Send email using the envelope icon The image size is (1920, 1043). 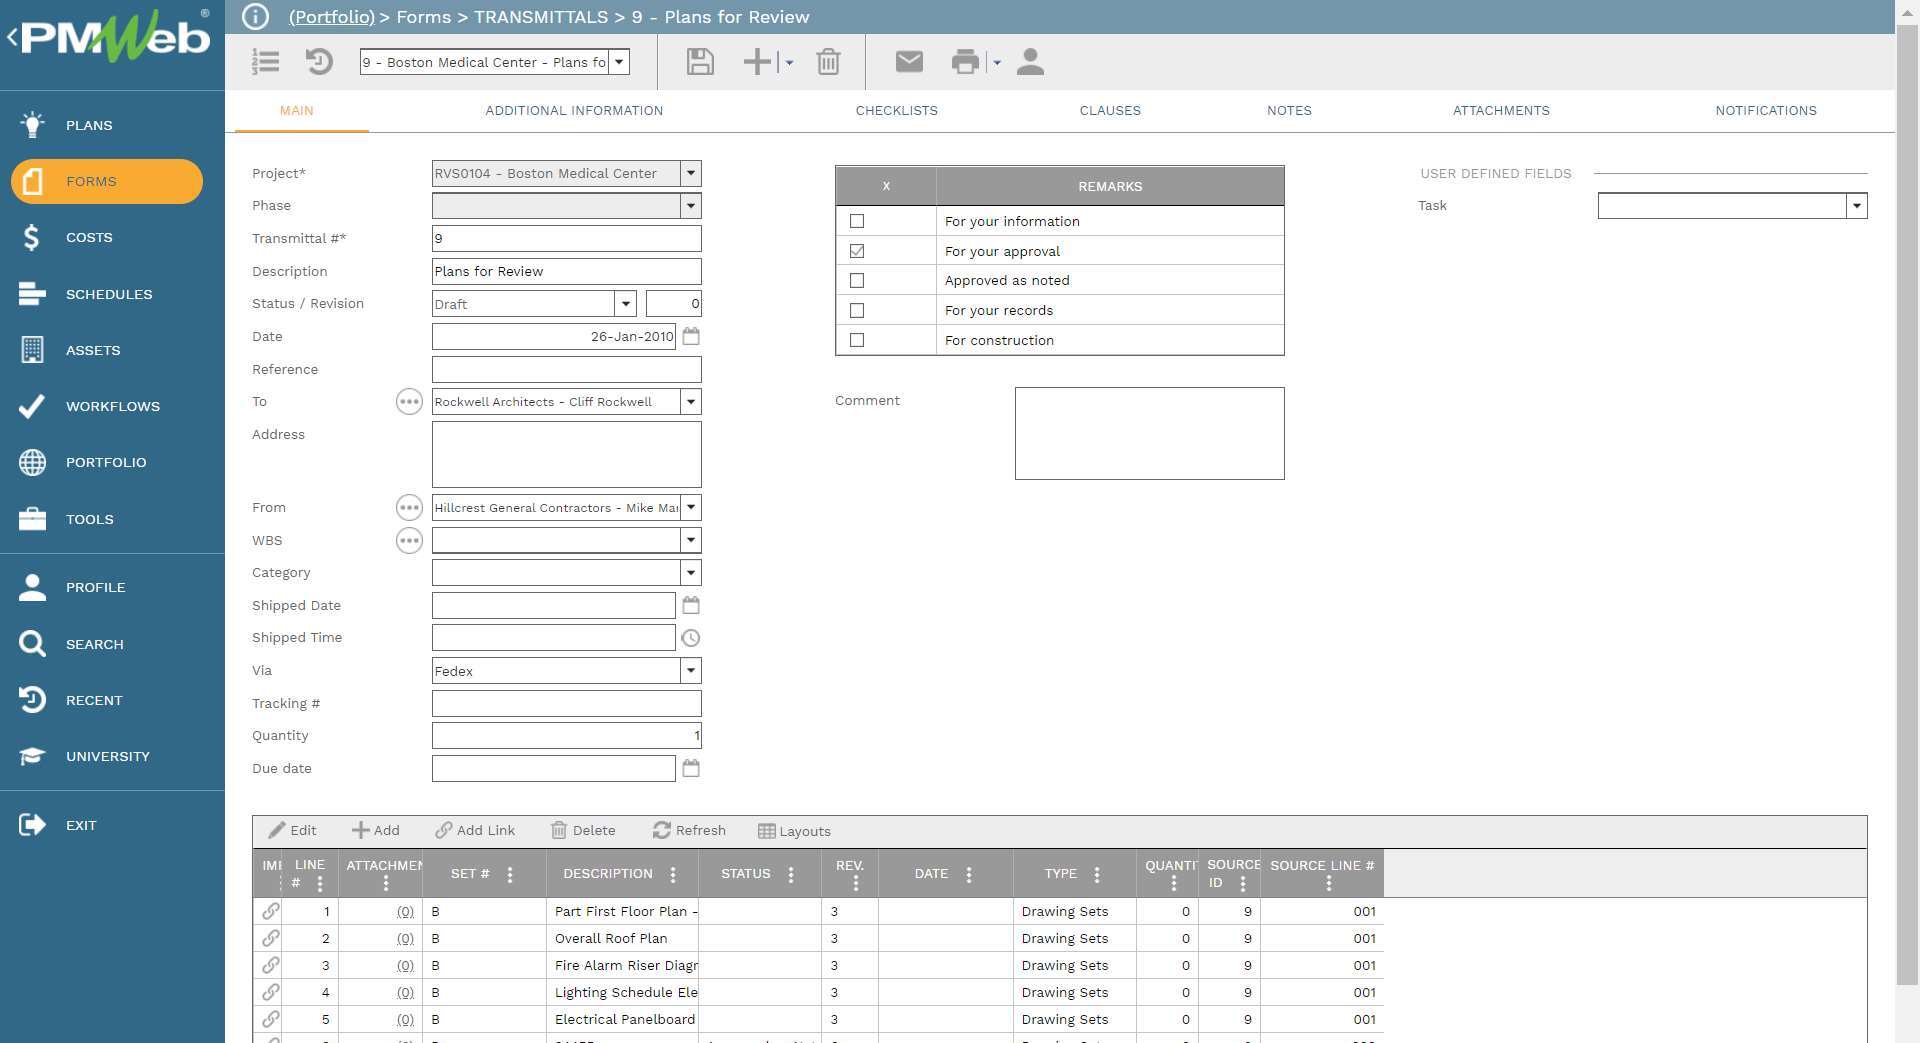click(909, 62)
